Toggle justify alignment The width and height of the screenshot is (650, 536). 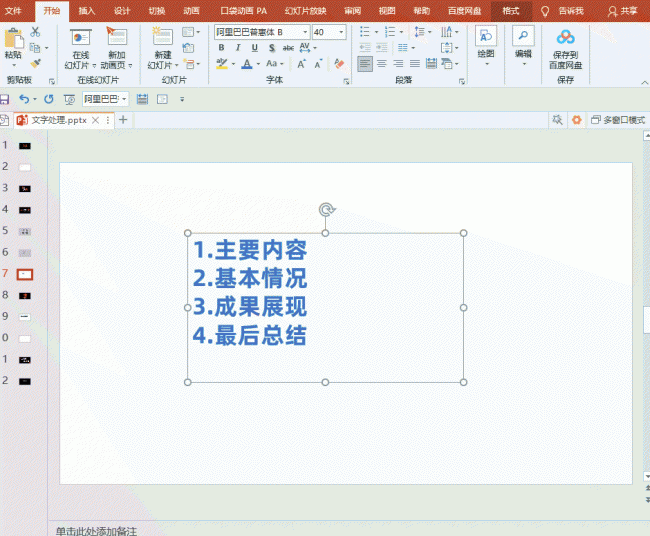[x=415, y=64]
